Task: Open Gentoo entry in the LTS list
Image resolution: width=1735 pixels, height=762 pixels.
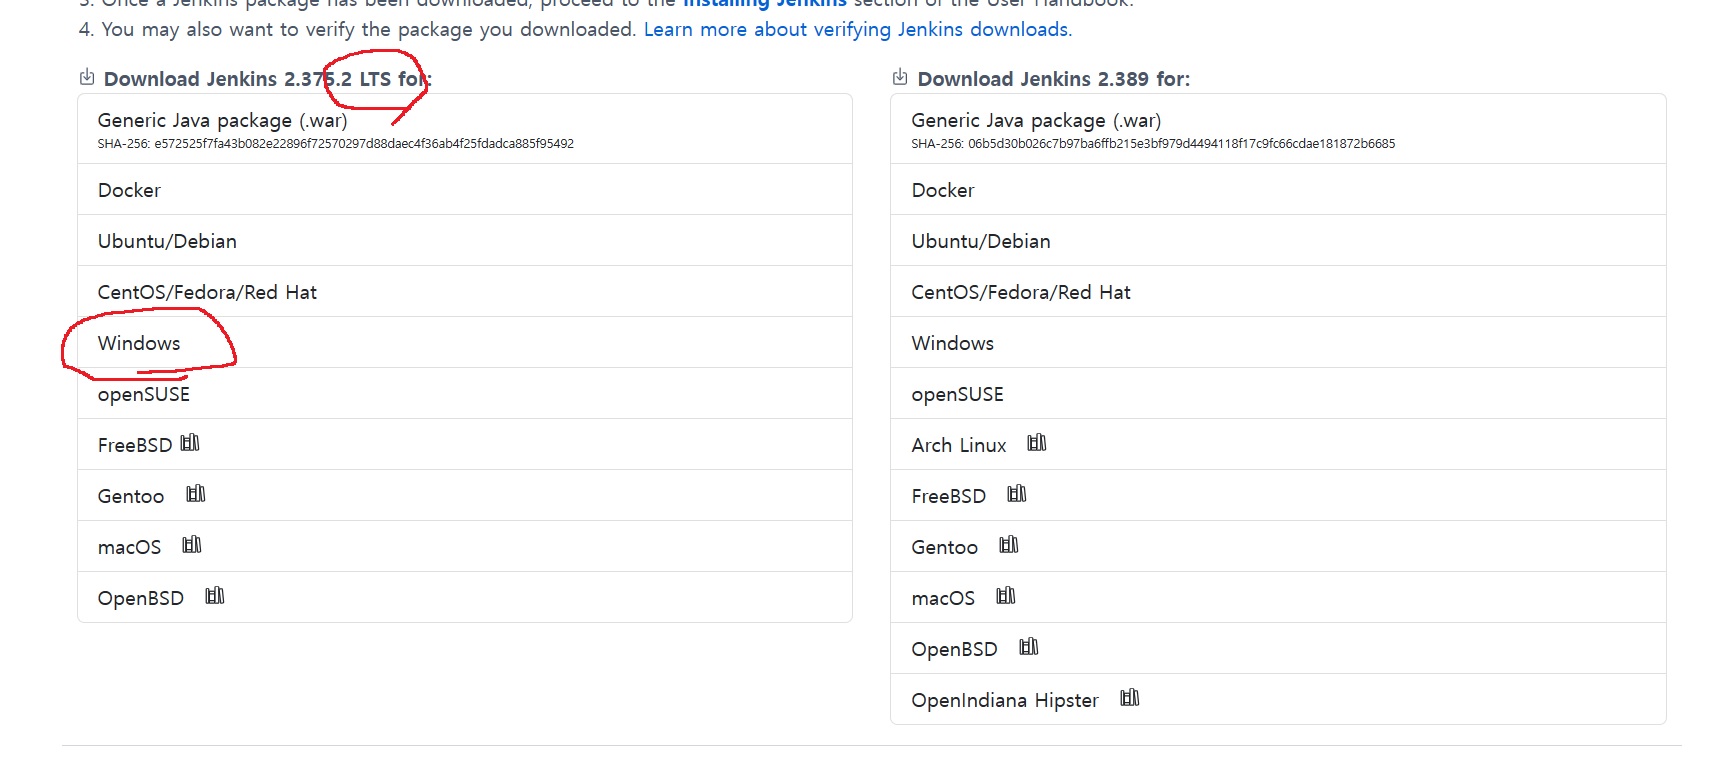Action: pos(465,496)
